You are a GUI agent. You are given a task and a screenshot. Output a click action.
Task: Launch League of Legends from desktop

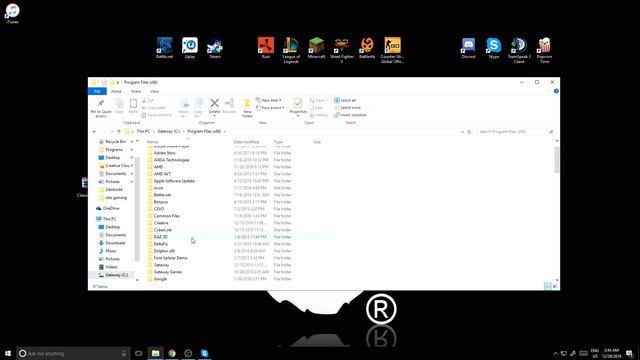pos(291,50)
